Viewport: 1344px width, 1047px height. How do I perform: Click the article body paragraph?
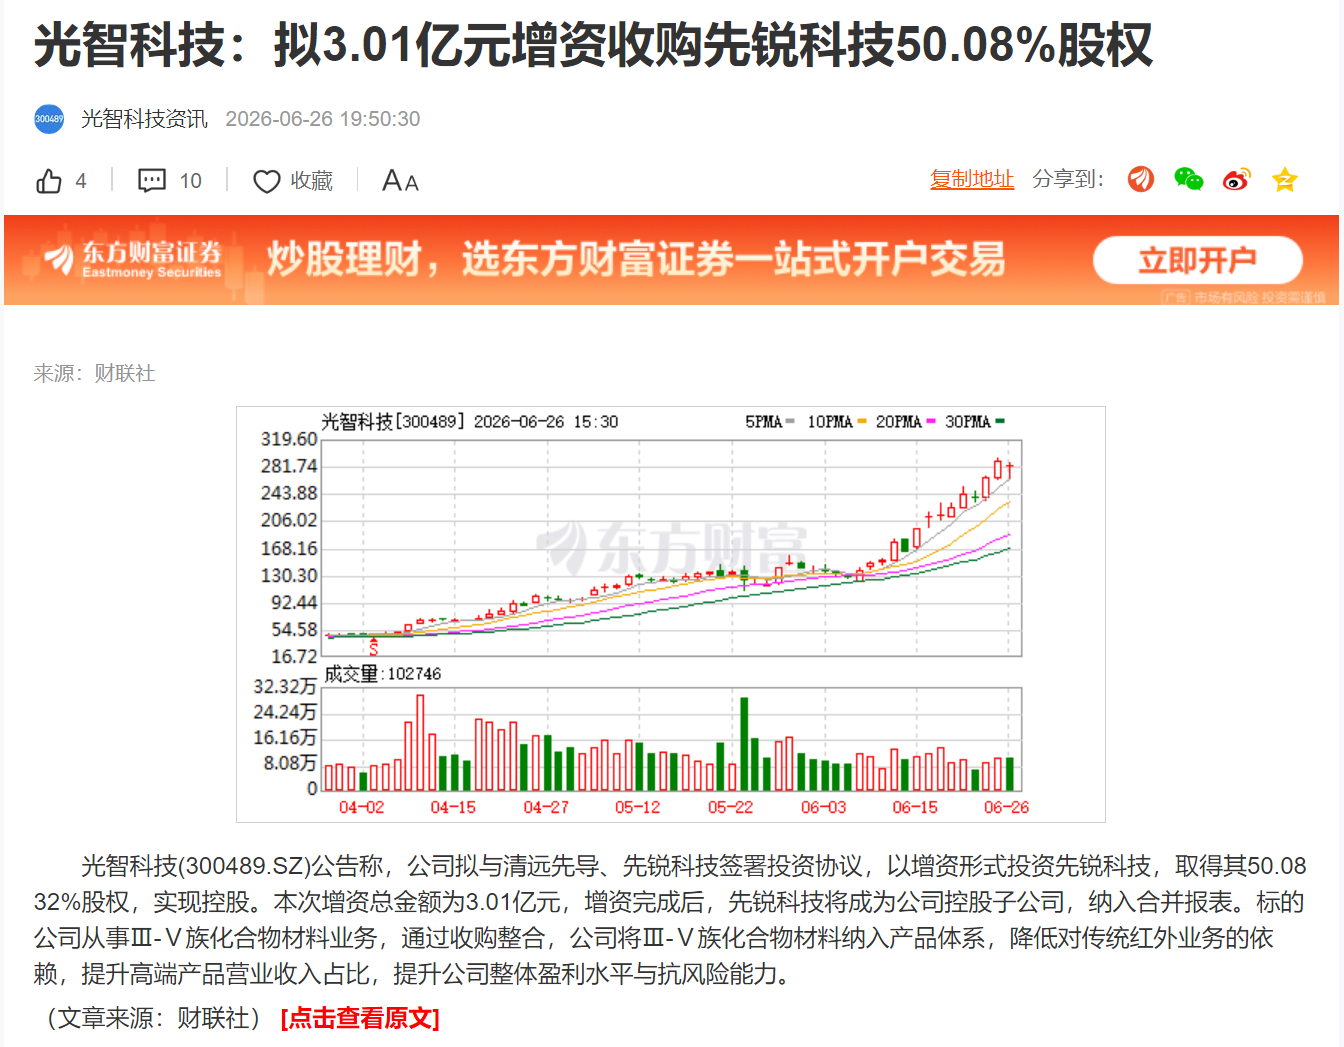tap(670, 920)
